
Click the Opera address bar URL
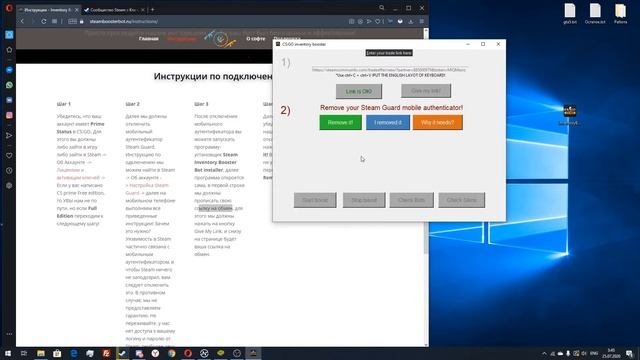[124, 21]
